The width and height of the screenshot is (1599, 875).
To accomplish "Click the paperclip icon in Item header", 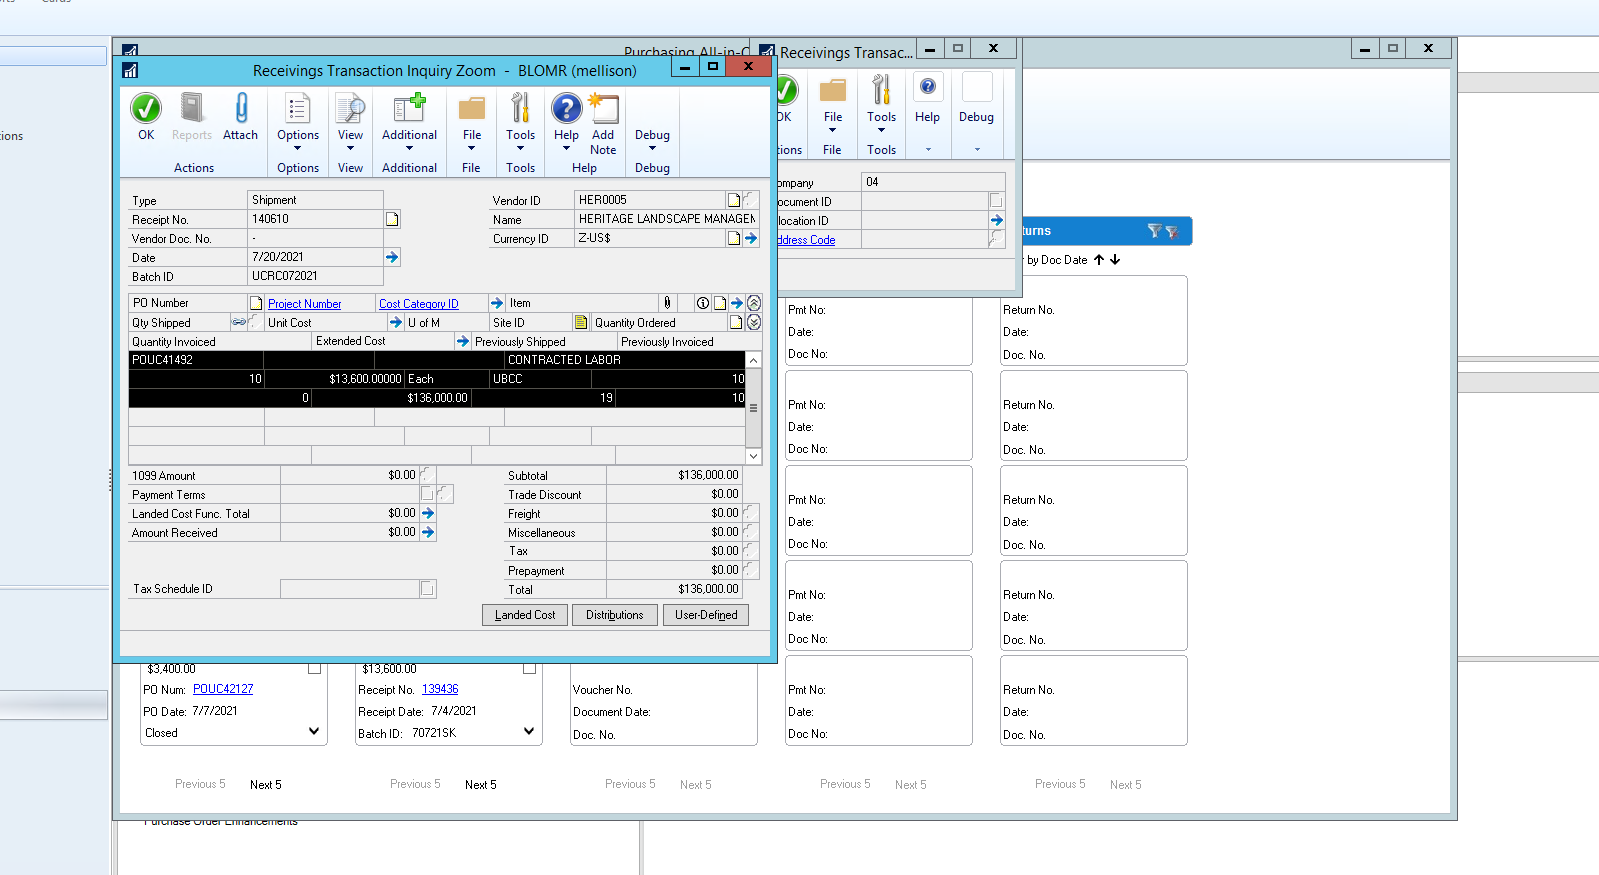I will click(667, 303).
